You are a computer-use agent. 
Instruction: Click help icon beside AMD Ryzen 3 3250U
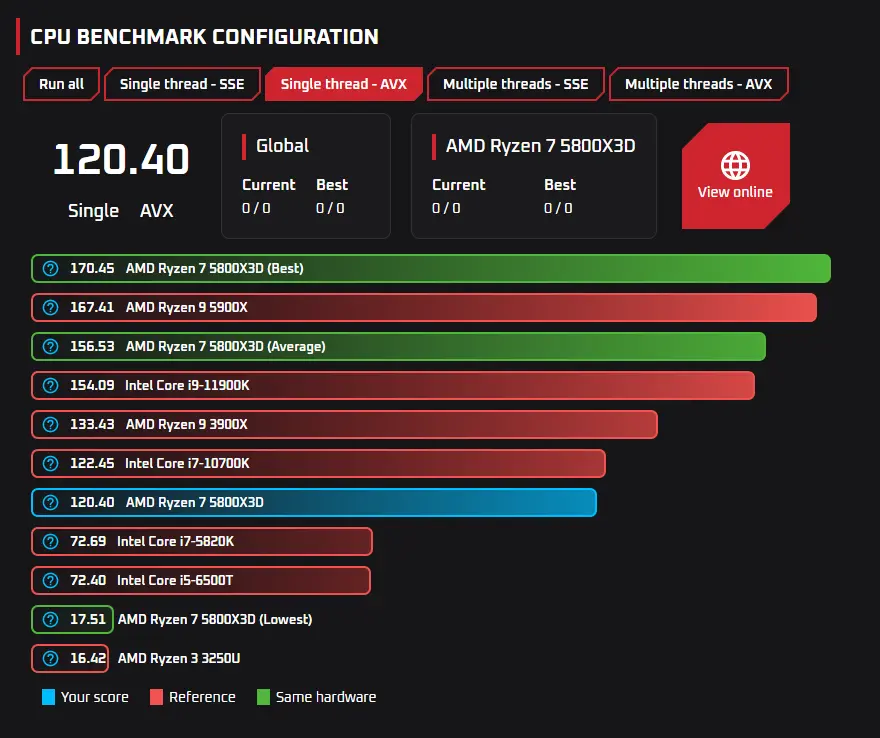tap(51, 658)
